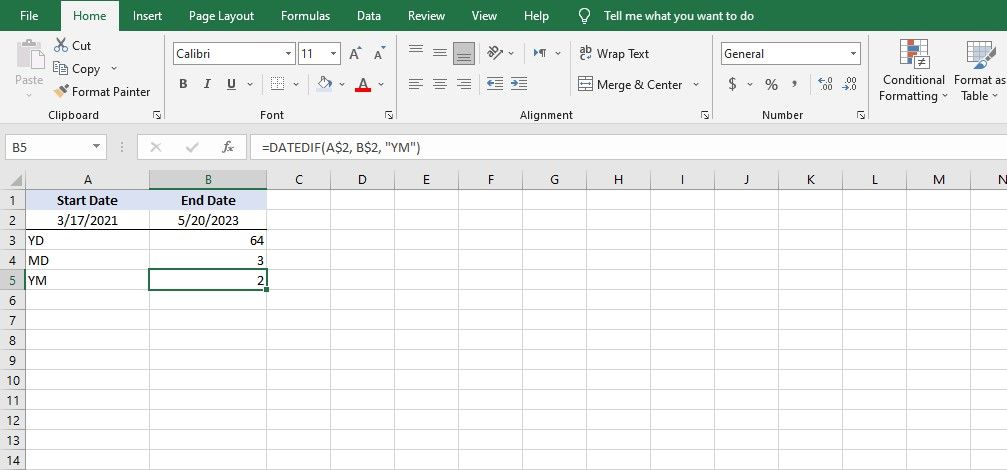Viewport: 1007px width, 470px height.
Task: Click the Cut scissors icon
Action: [x=61, y=45]
